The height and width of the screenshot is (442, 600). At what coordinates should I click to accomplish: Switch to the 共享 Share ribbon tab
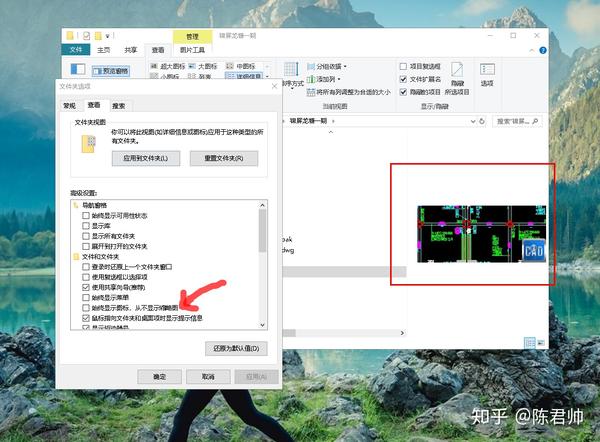[x=130, y=50]
